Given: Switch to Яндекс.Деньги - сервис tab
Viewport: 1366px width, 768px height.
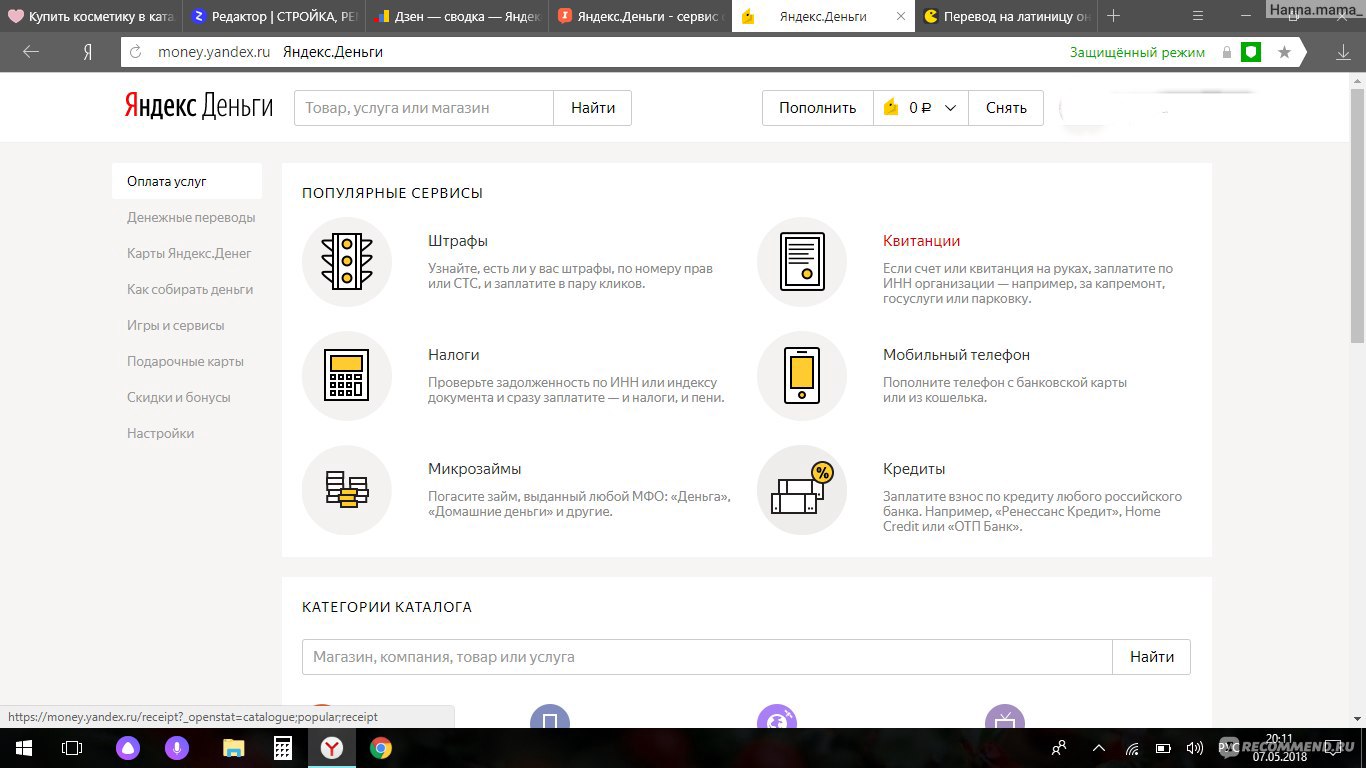Looking at the screenshot, I should (x=639, y=16).
